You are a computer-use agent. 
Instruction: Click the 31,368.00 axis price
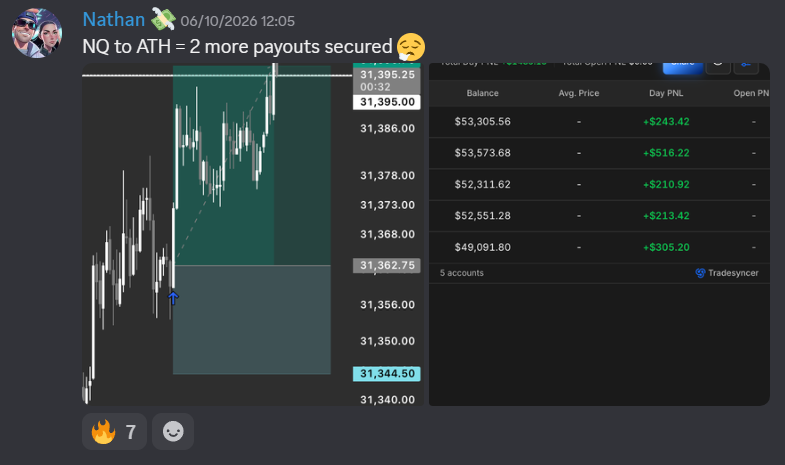pos(387,234)
